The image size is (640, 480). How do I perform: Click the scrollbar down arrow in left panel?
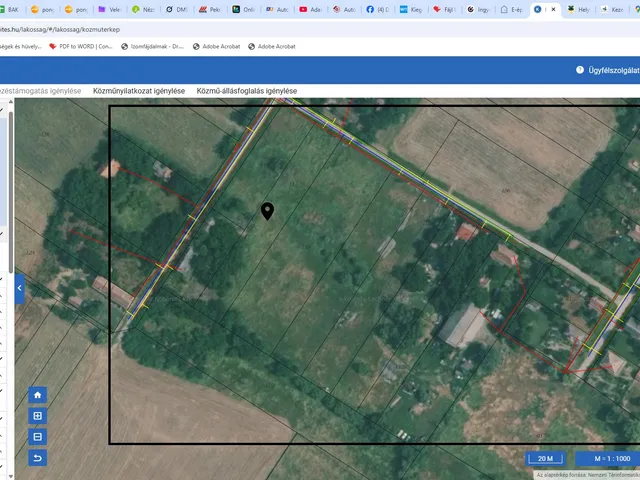coord(11,476)
